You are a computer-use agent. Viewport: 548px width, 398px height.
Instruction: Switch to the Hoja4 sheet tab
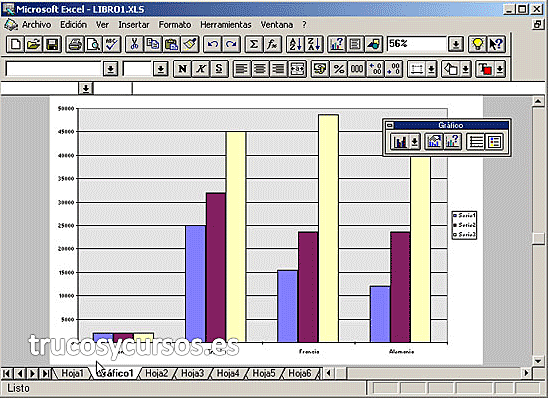[228, 373]
